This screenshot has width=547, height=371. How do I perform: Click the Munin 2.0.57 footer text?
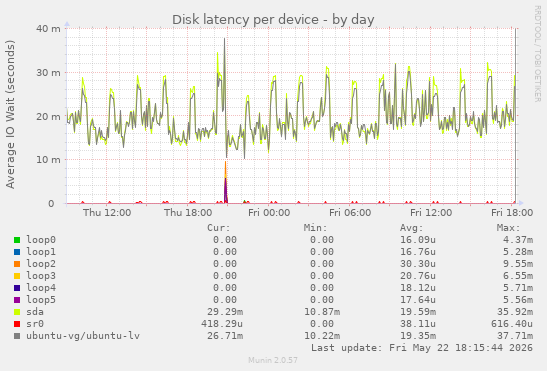click(273, 360)
